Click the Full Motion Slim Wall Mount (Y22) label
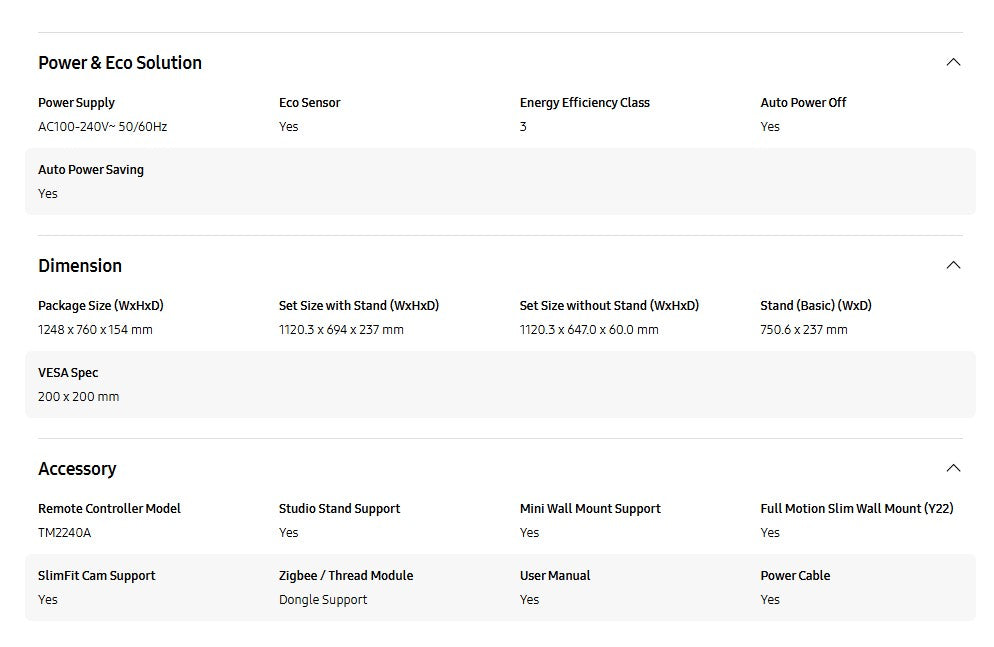Screen dimensions: 994x647 click(x=856, y=509)
